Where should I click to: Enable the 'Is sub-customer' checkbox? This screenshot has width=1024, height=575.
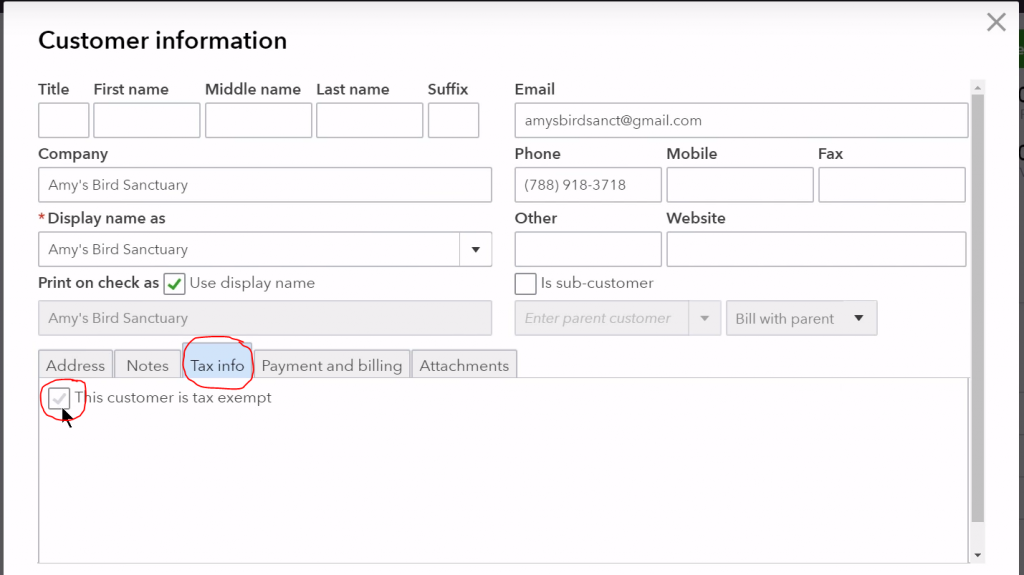coord(525,283)
